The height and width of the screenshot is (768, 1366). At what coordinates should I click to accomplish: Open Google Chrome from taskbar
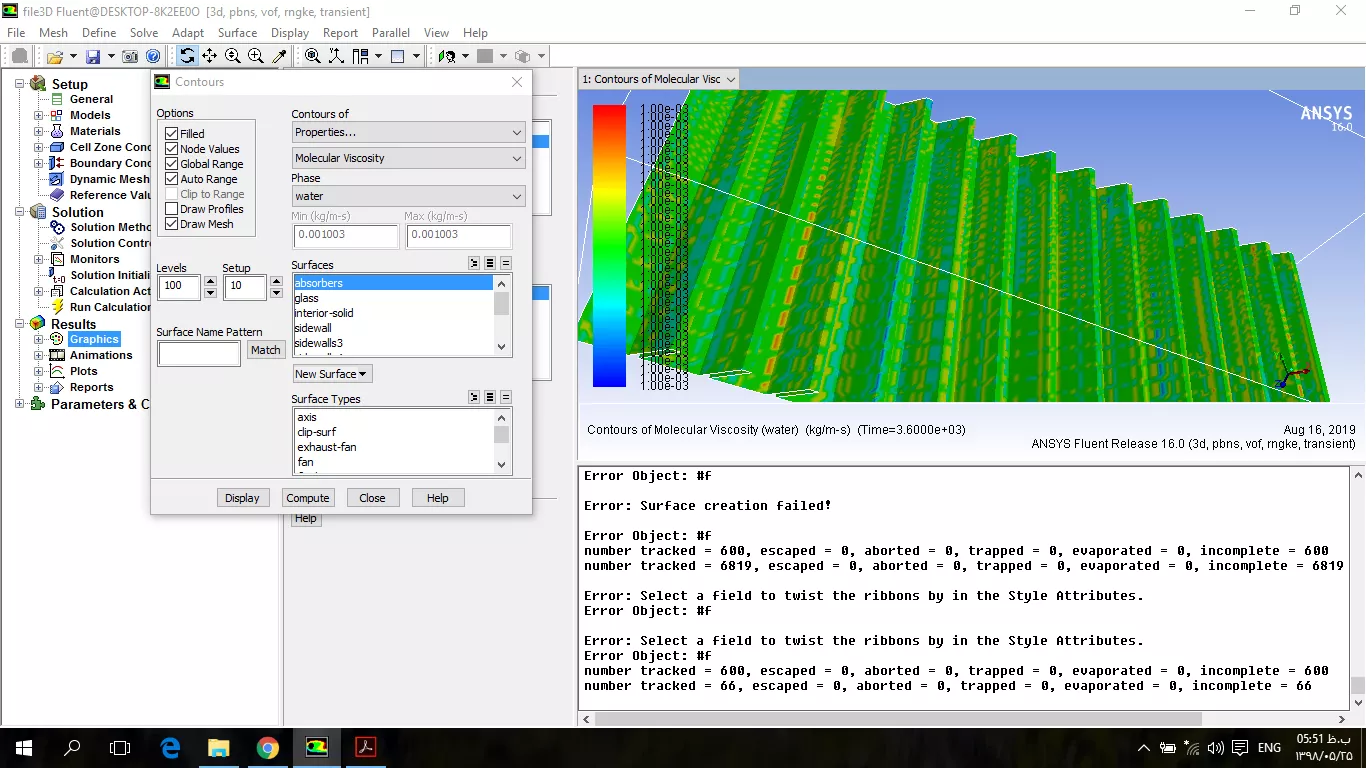click(267, 747)
